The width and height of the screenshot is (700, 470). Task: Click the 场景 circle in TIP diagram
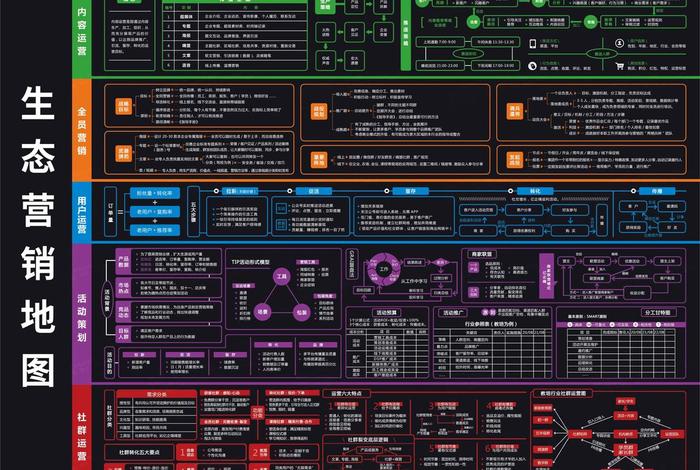(x=261, y=312)
